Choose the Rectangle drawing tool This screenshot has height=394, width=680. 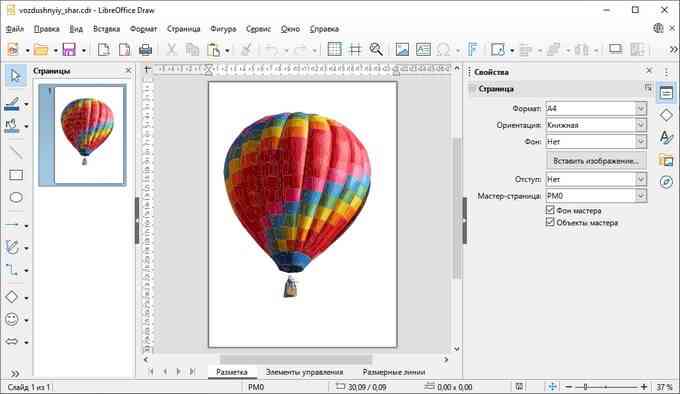tap(16, 175)
